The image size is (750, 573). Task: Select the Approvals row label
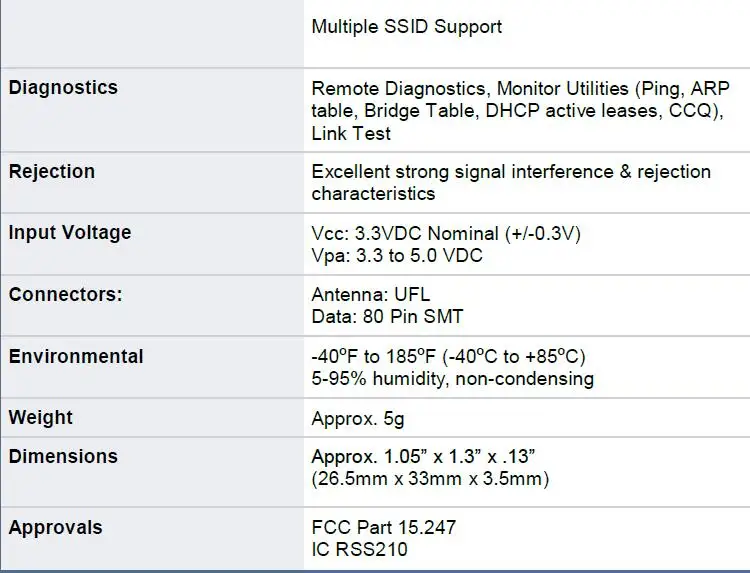pyautogui.click(x=55, y=527)
